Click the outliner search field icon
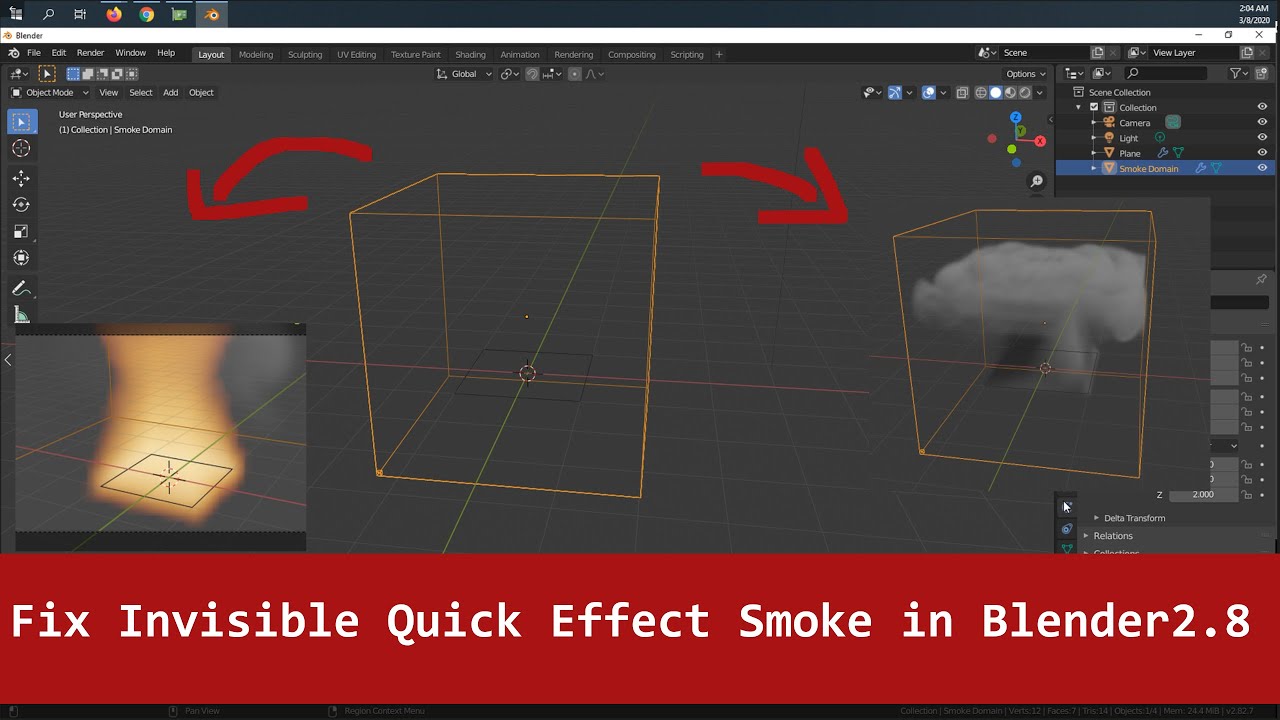Viewport: 1280px width, 720px height. [1133, 73]
